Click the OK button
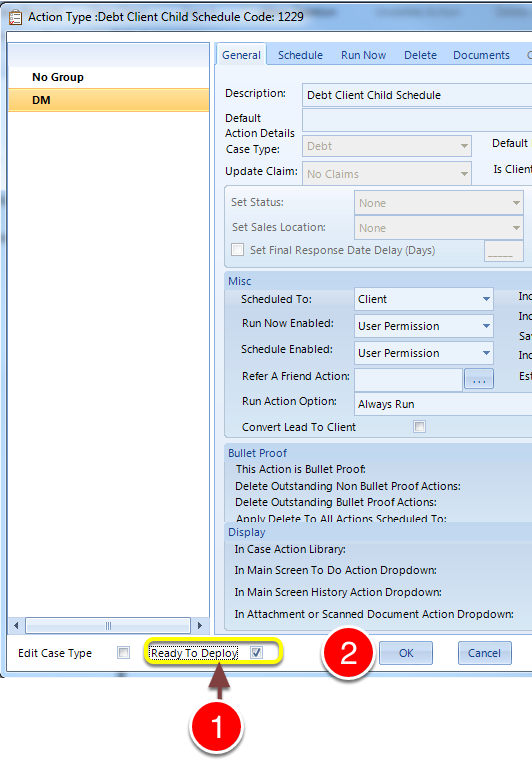 coord(406,653)
